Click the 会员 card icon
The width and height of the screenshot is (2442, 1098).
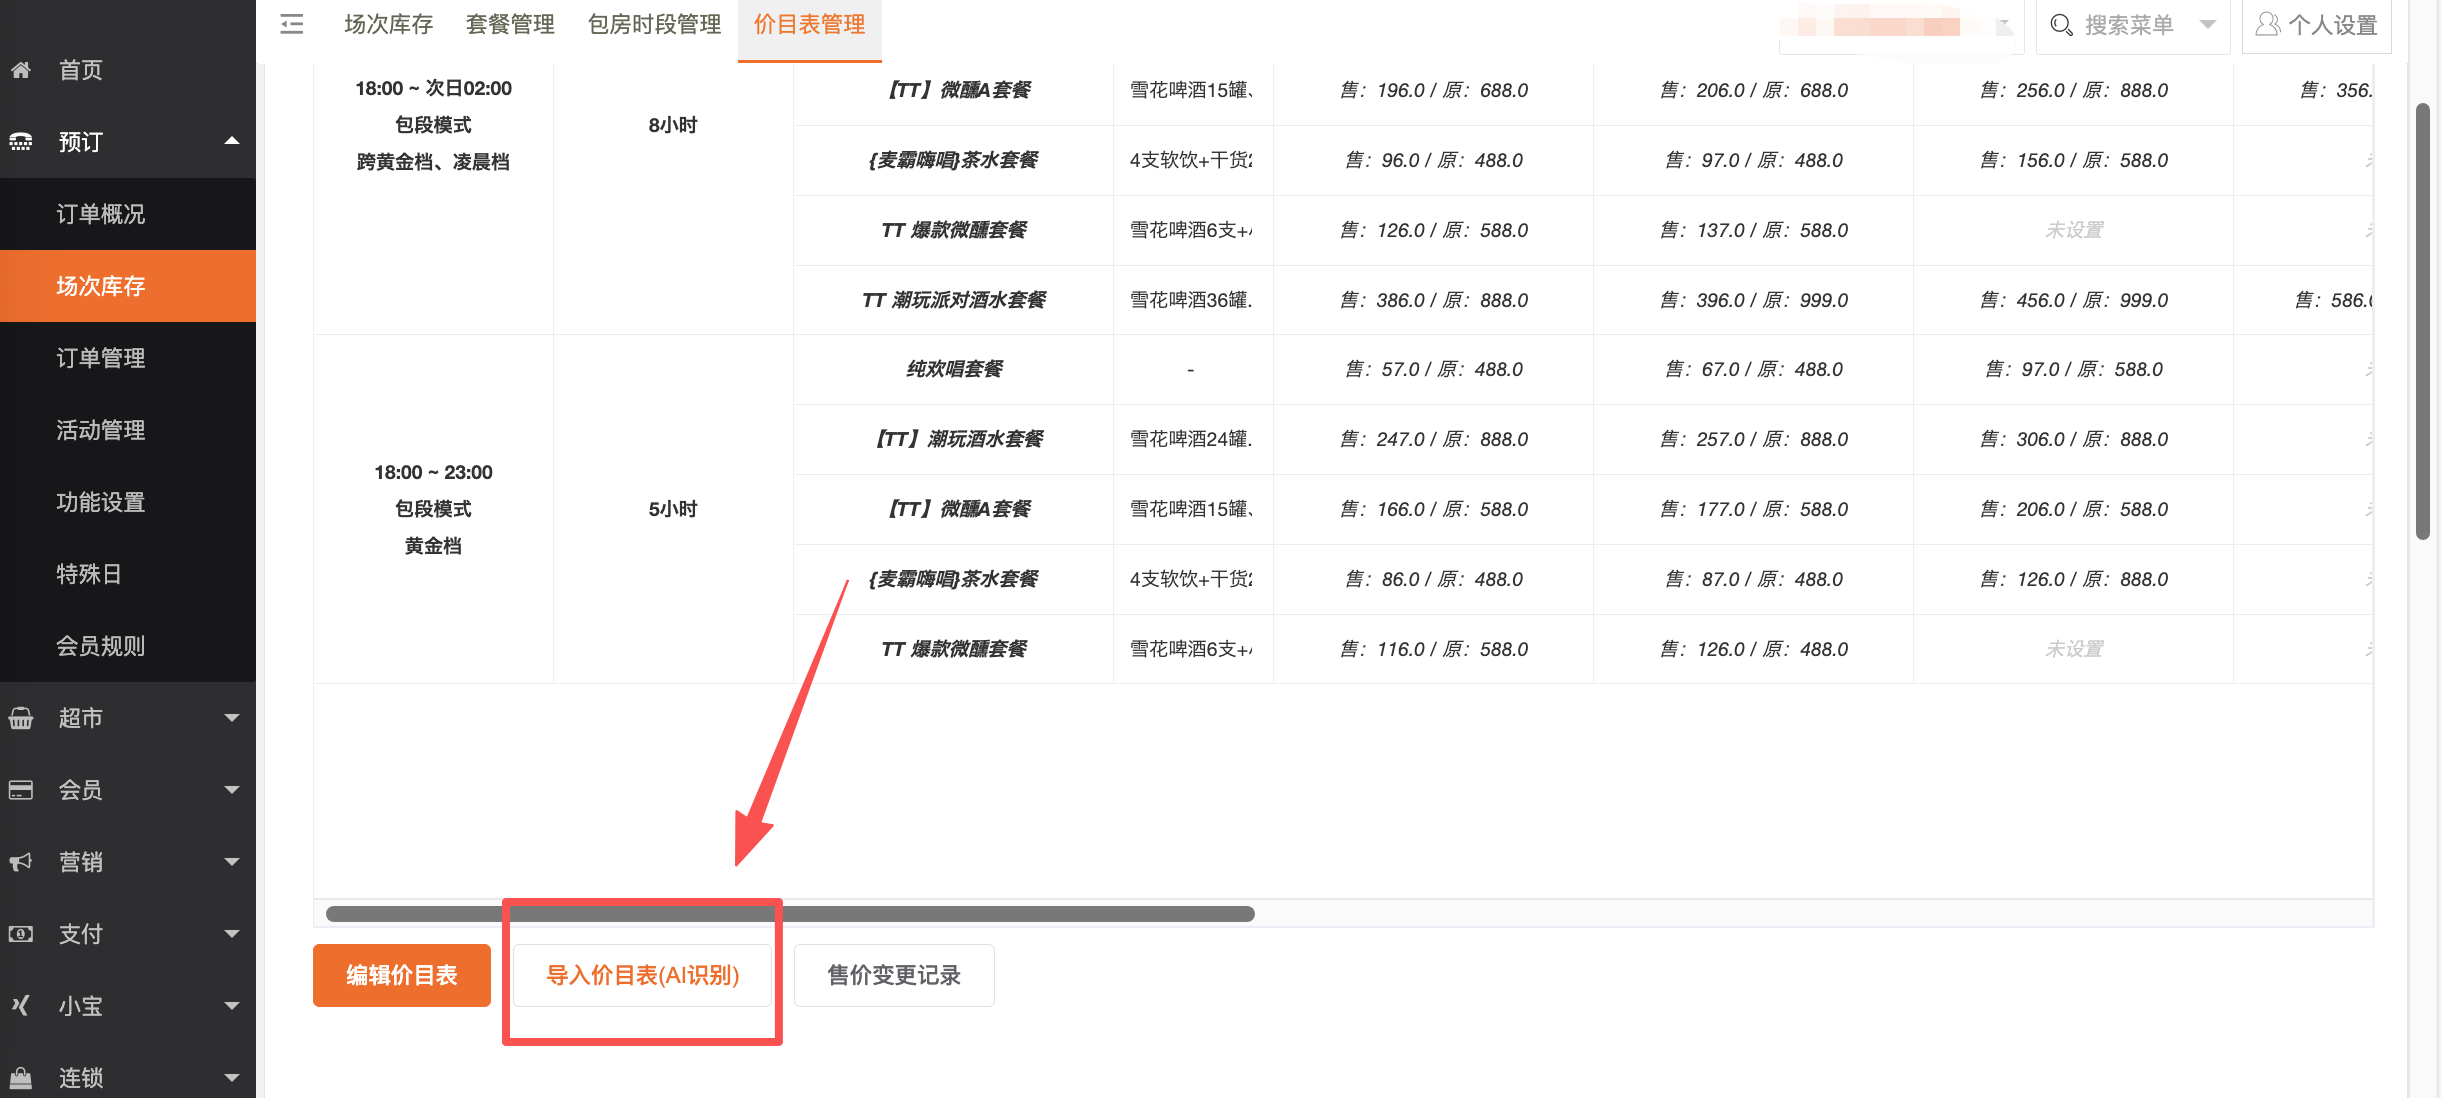[x=21, y=790]
